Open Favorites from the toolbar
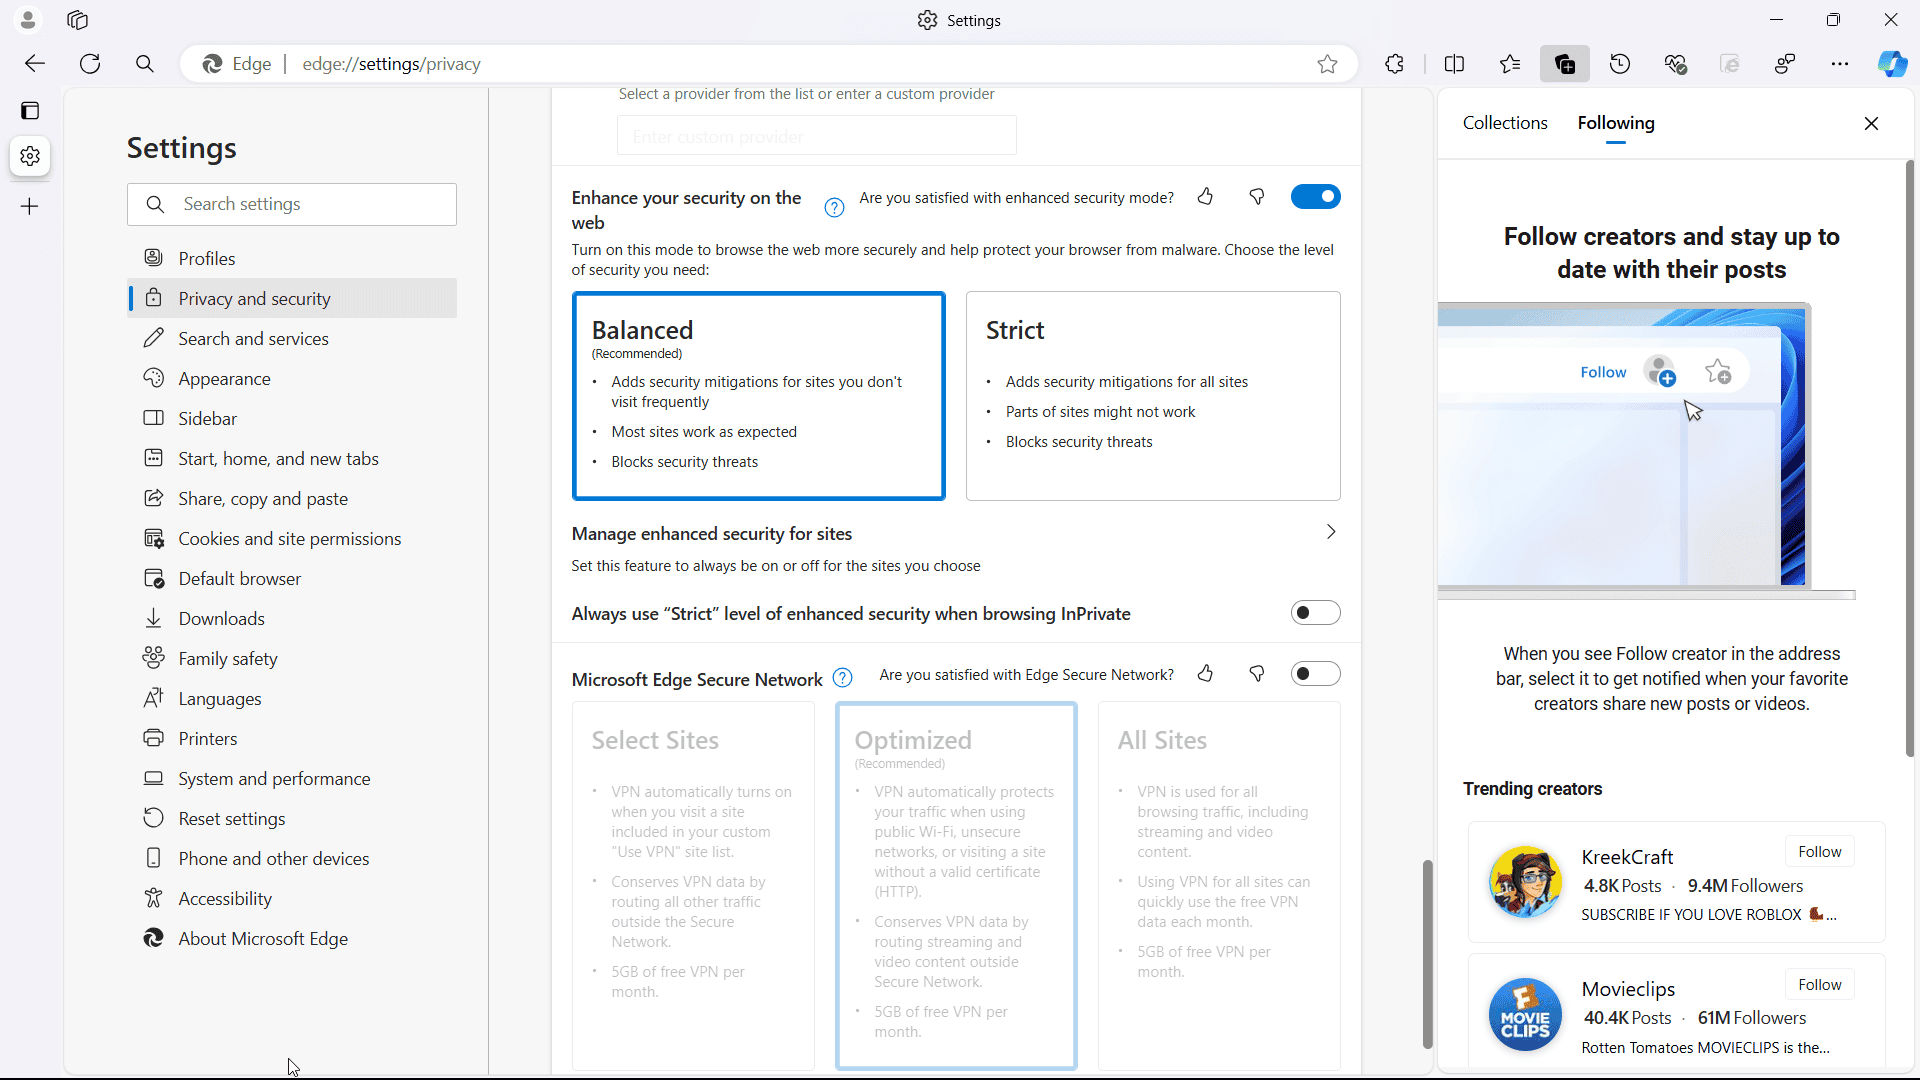Image resolution: width=1920 pixels, height=1080 pixels. click(1510, 63)
